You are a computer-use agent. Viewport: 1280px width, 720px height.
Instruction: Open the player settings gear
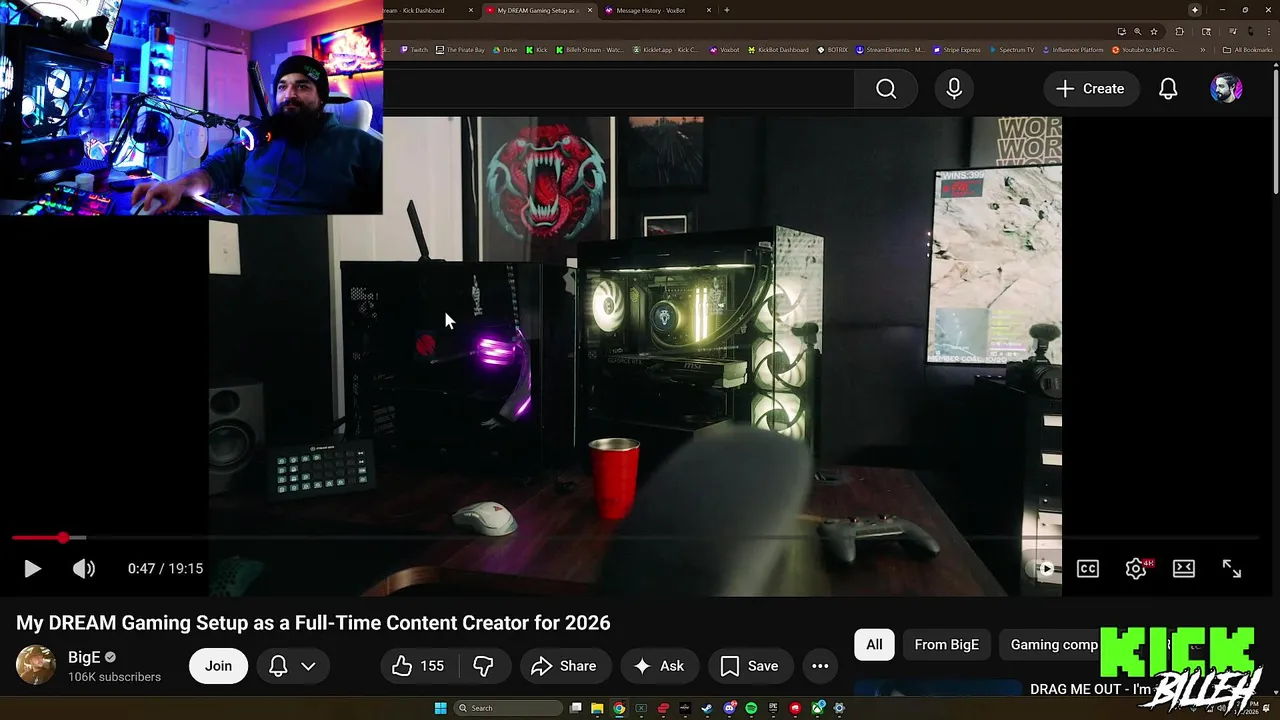[1136, 568]
